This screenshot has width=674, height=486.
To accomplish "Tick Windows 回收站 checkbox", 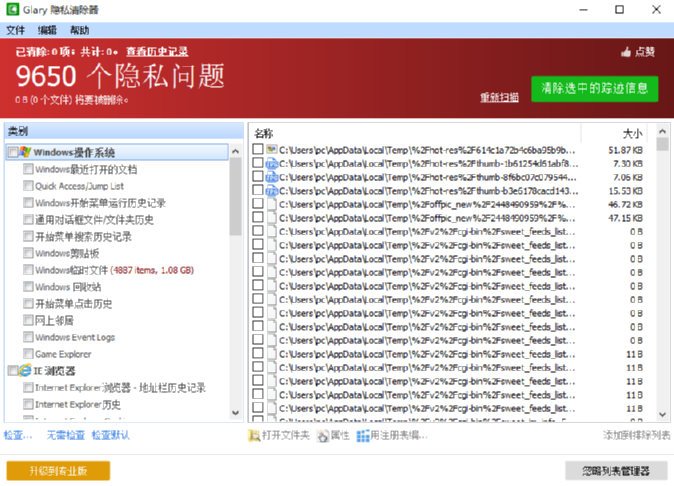I will [28, 287].
